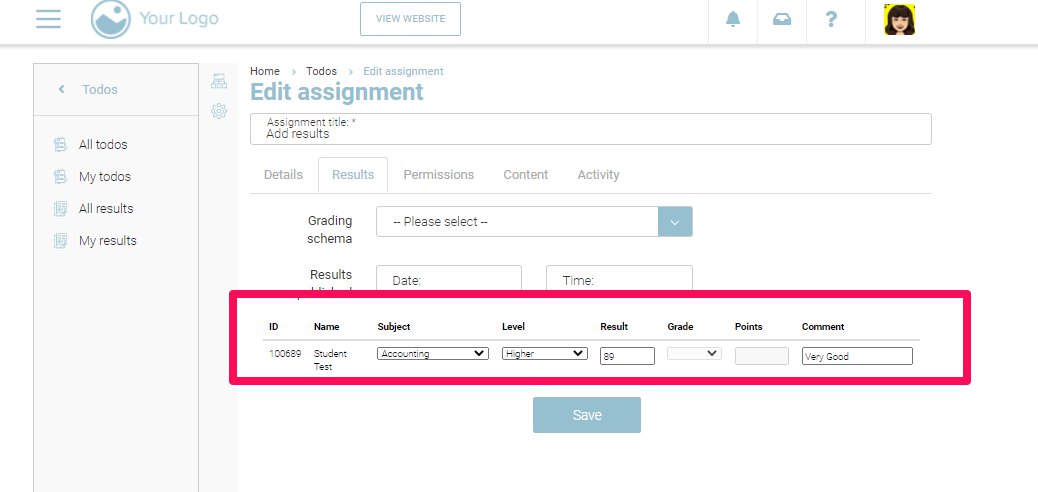The height and width of the screenshot is (492, 1038).
Task: Switch to the Permissions tab
Action: 438,175
